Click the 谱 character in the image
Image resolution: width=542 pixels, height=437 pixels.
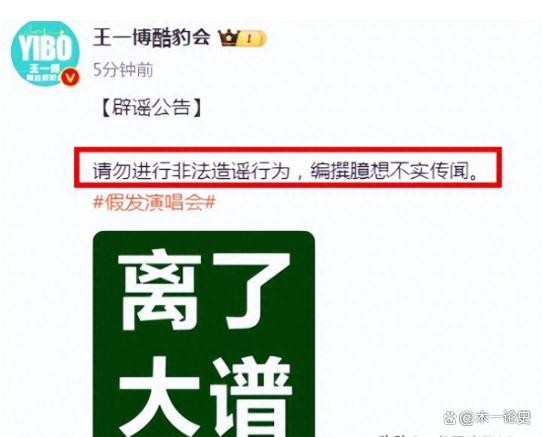pos(254,397)
